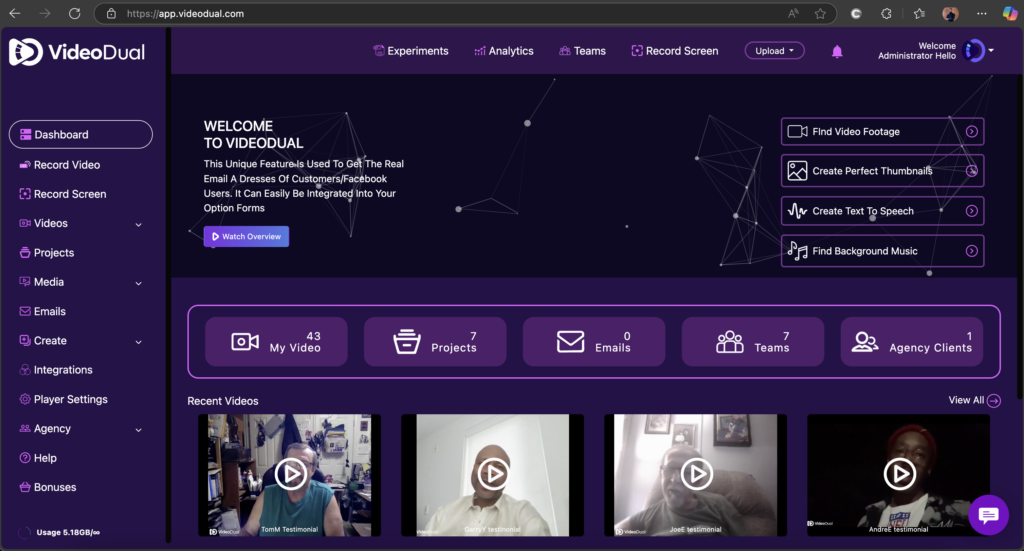Open Help in the sidebar

coord(38,458)
